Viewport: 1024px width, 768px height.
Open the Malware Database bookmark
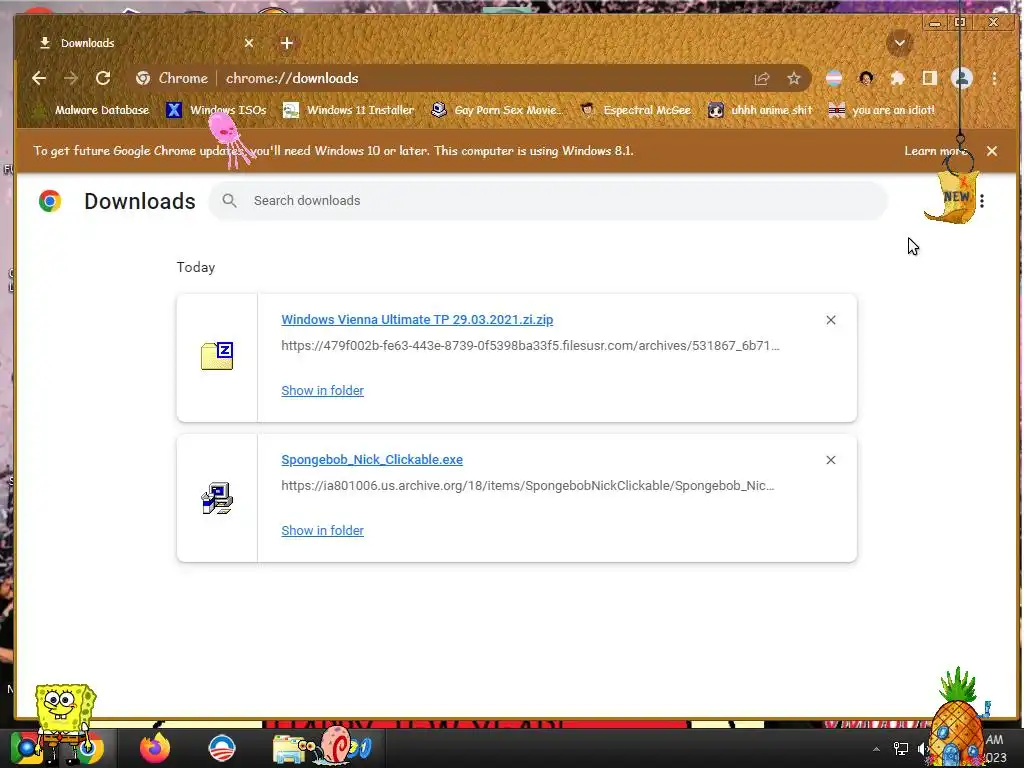tap(92, 110)
